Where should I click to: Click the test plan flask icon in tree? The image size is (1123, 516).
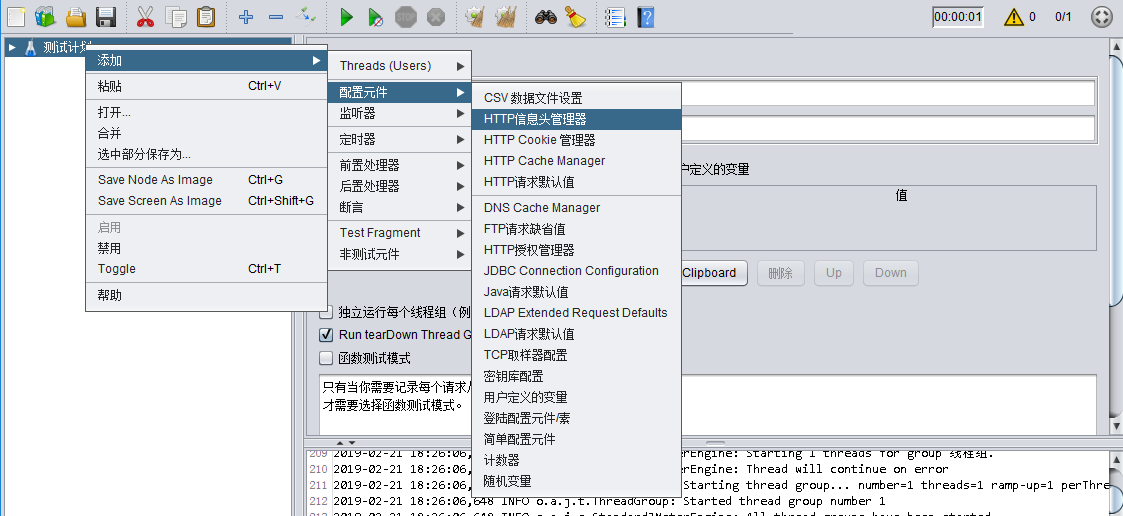pyautogui.click(x=30, y=47)
